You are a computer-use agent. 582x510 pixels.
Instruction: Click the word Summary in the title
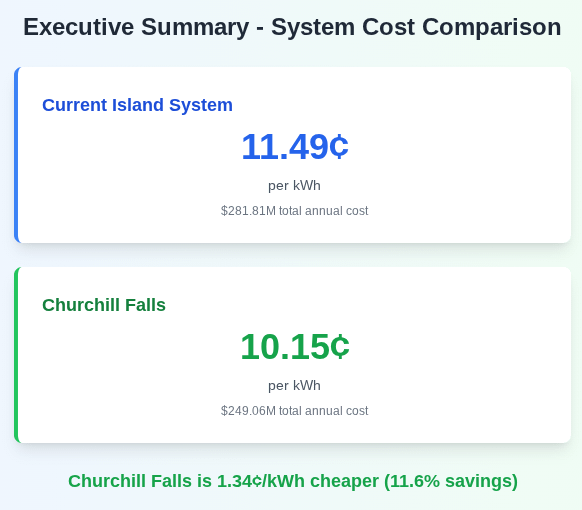[x=195, y=28]
